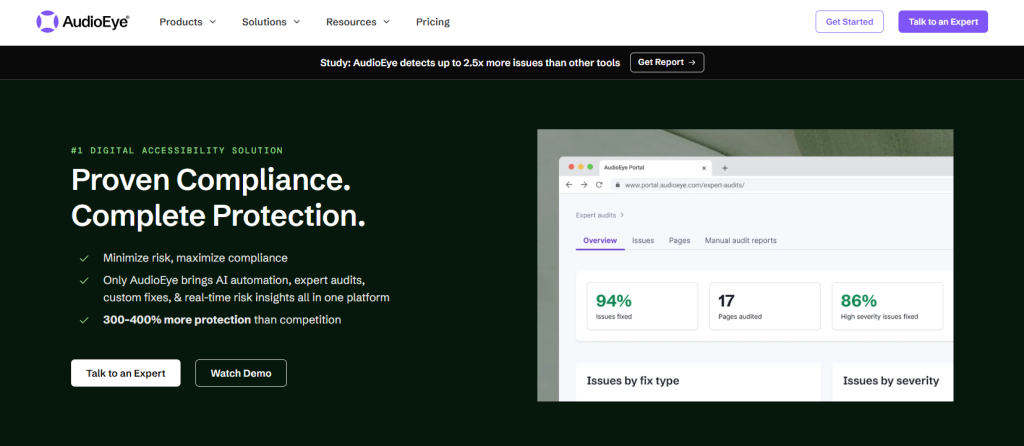
Task: Expand the Products dropdown menu
Action: [x=187, y=22]
